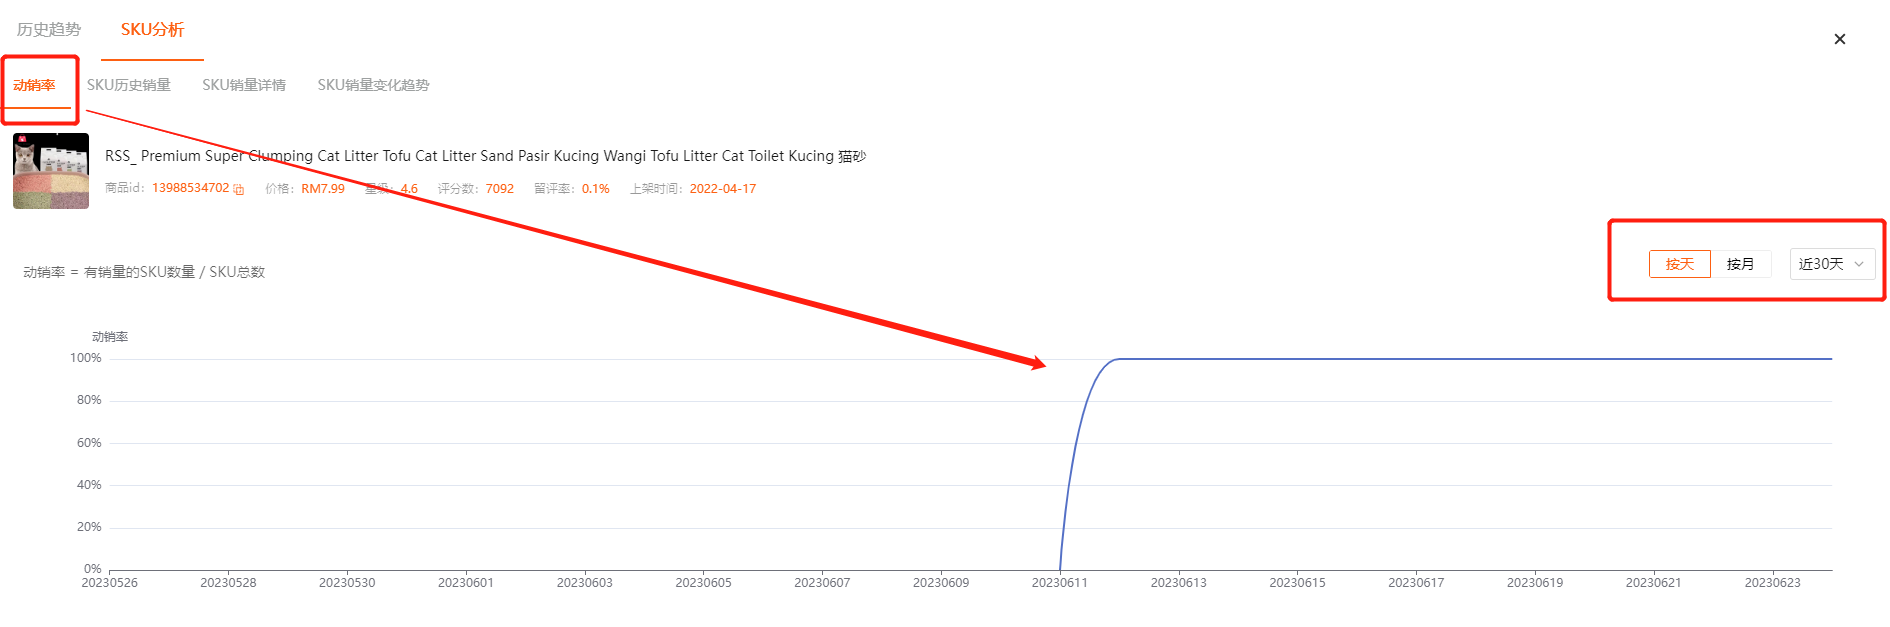Image resolution: width=1890 pixels, height=627 pixels.
Task: Click the 20230526 axis date label
Action: point(110,582)
